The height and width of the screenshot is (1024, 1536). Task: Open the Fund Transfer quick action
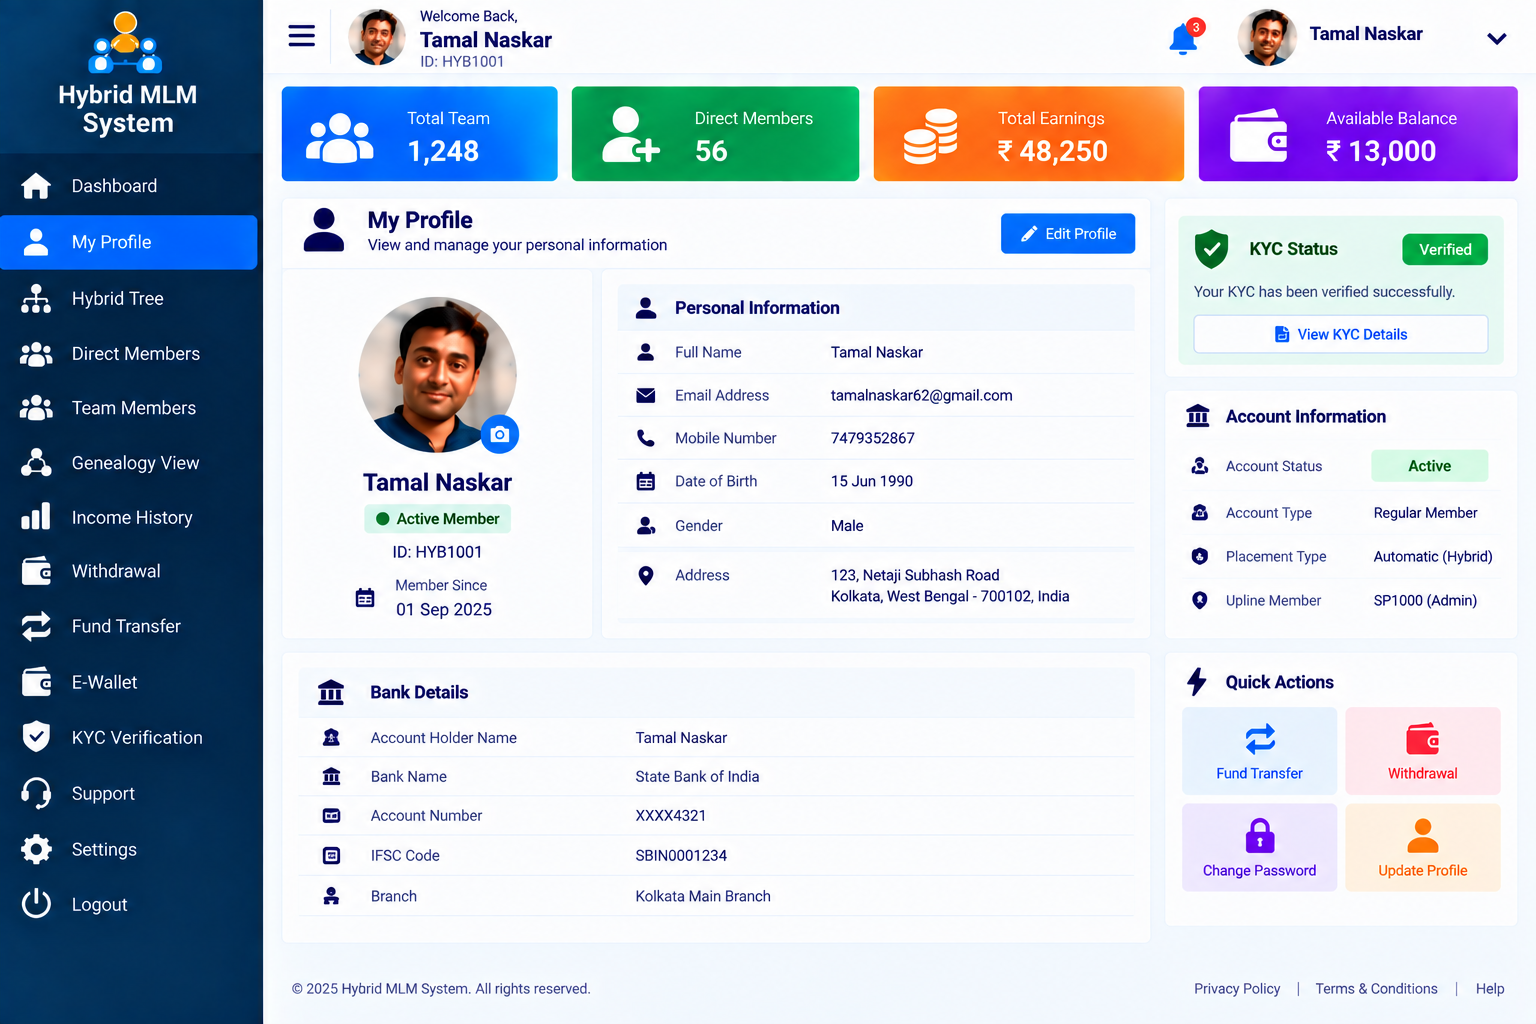pyautogui.click(x=1259, y=751)
